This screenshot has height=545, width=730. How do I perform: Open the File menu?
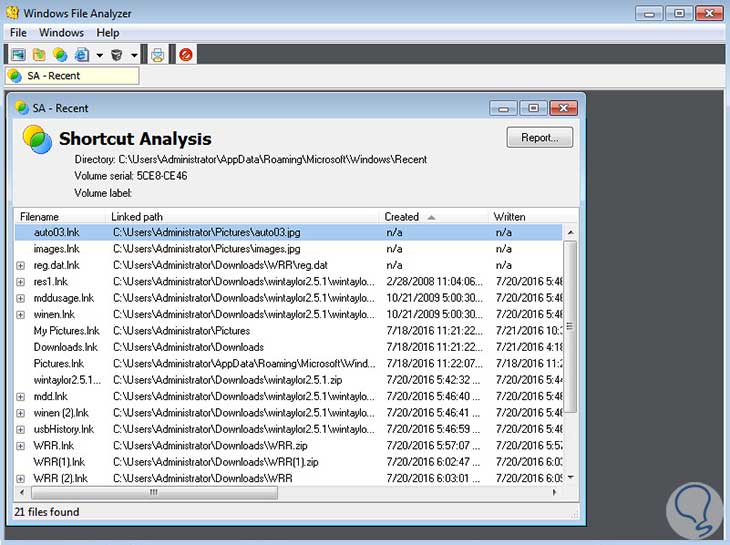[x=18, y=33]
